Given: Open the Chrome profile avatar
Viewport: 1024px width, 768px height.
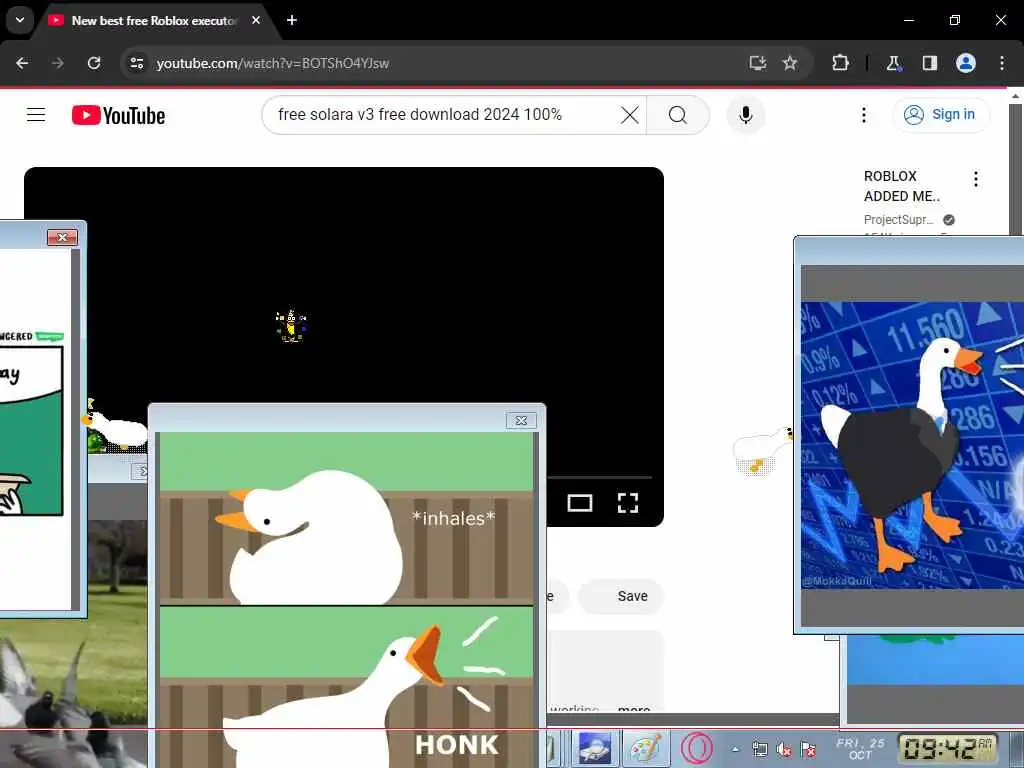Looking at the screenshot, I should tap(966, 63).
